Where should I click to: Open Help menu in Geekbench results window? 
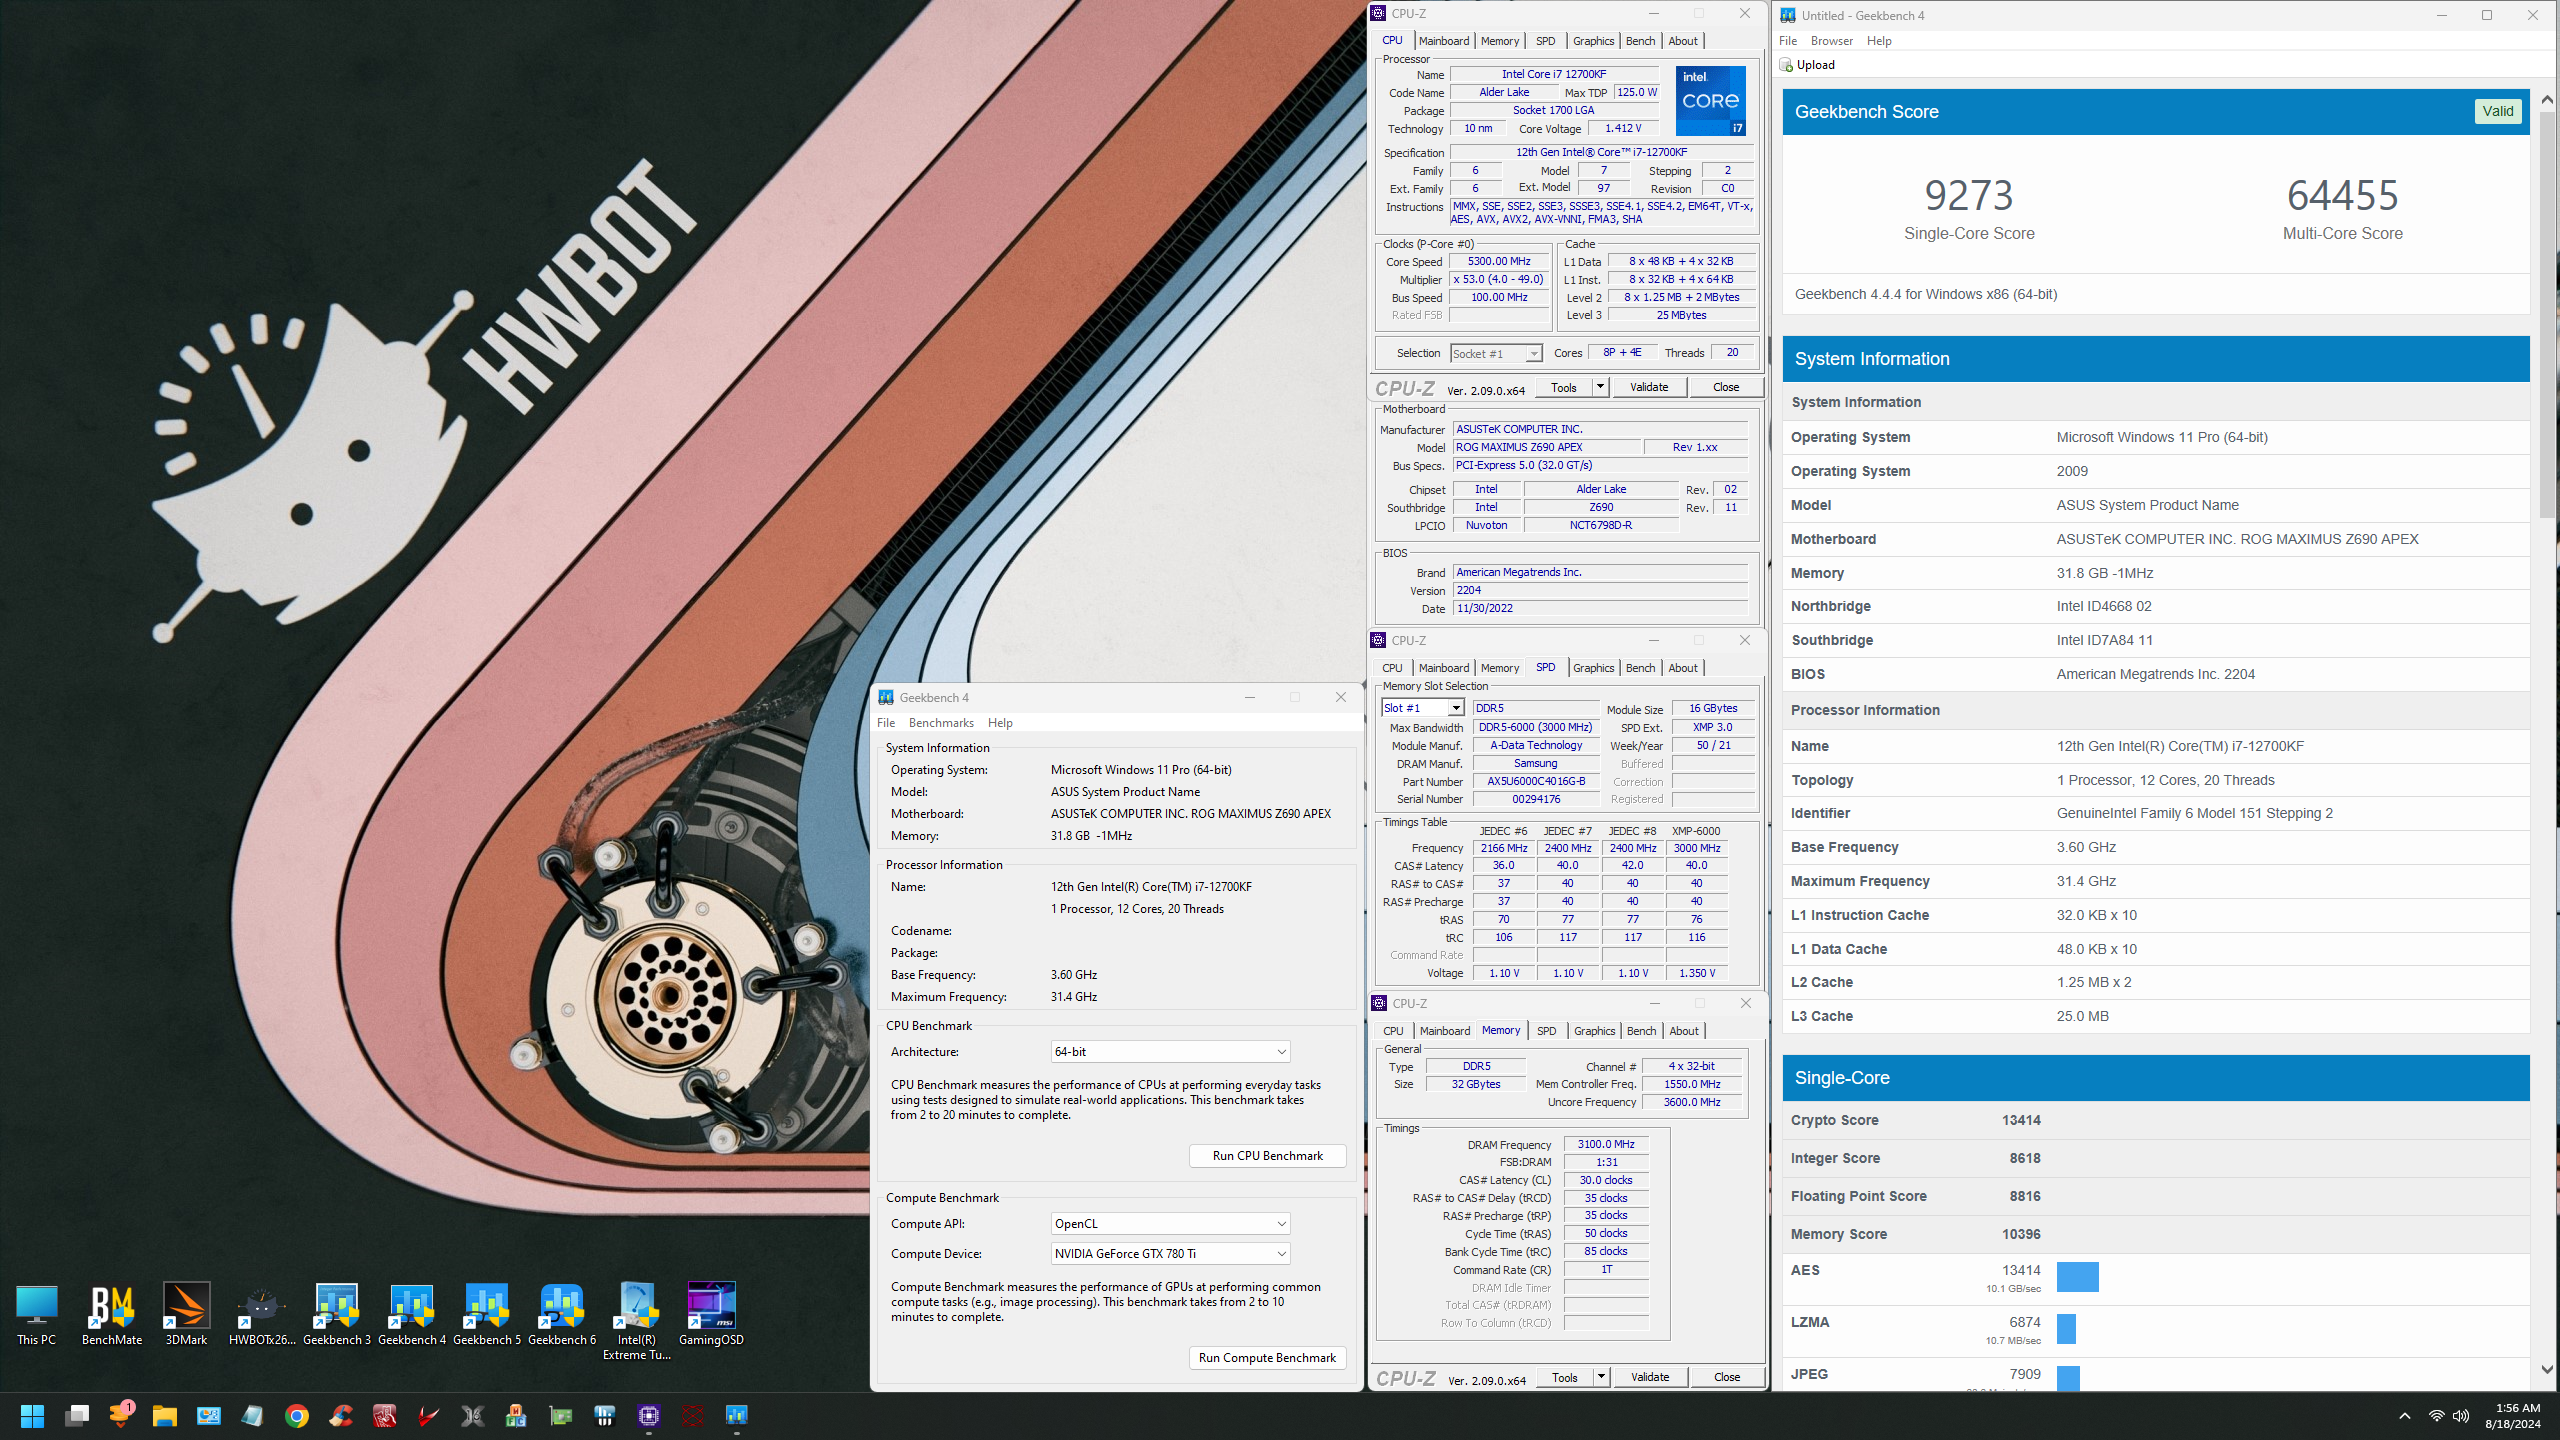coord(1879,41)
